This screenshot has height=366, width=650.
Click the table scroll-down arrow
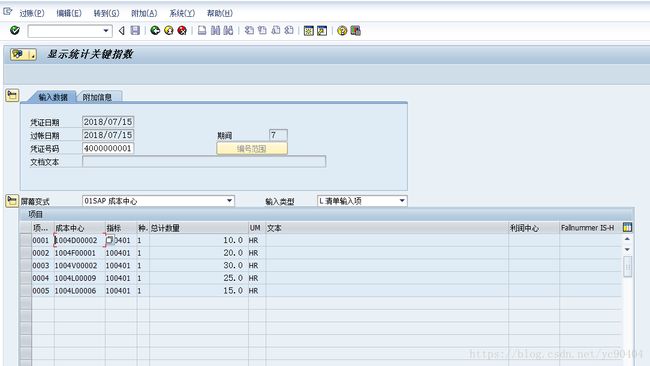pos(627,249)
